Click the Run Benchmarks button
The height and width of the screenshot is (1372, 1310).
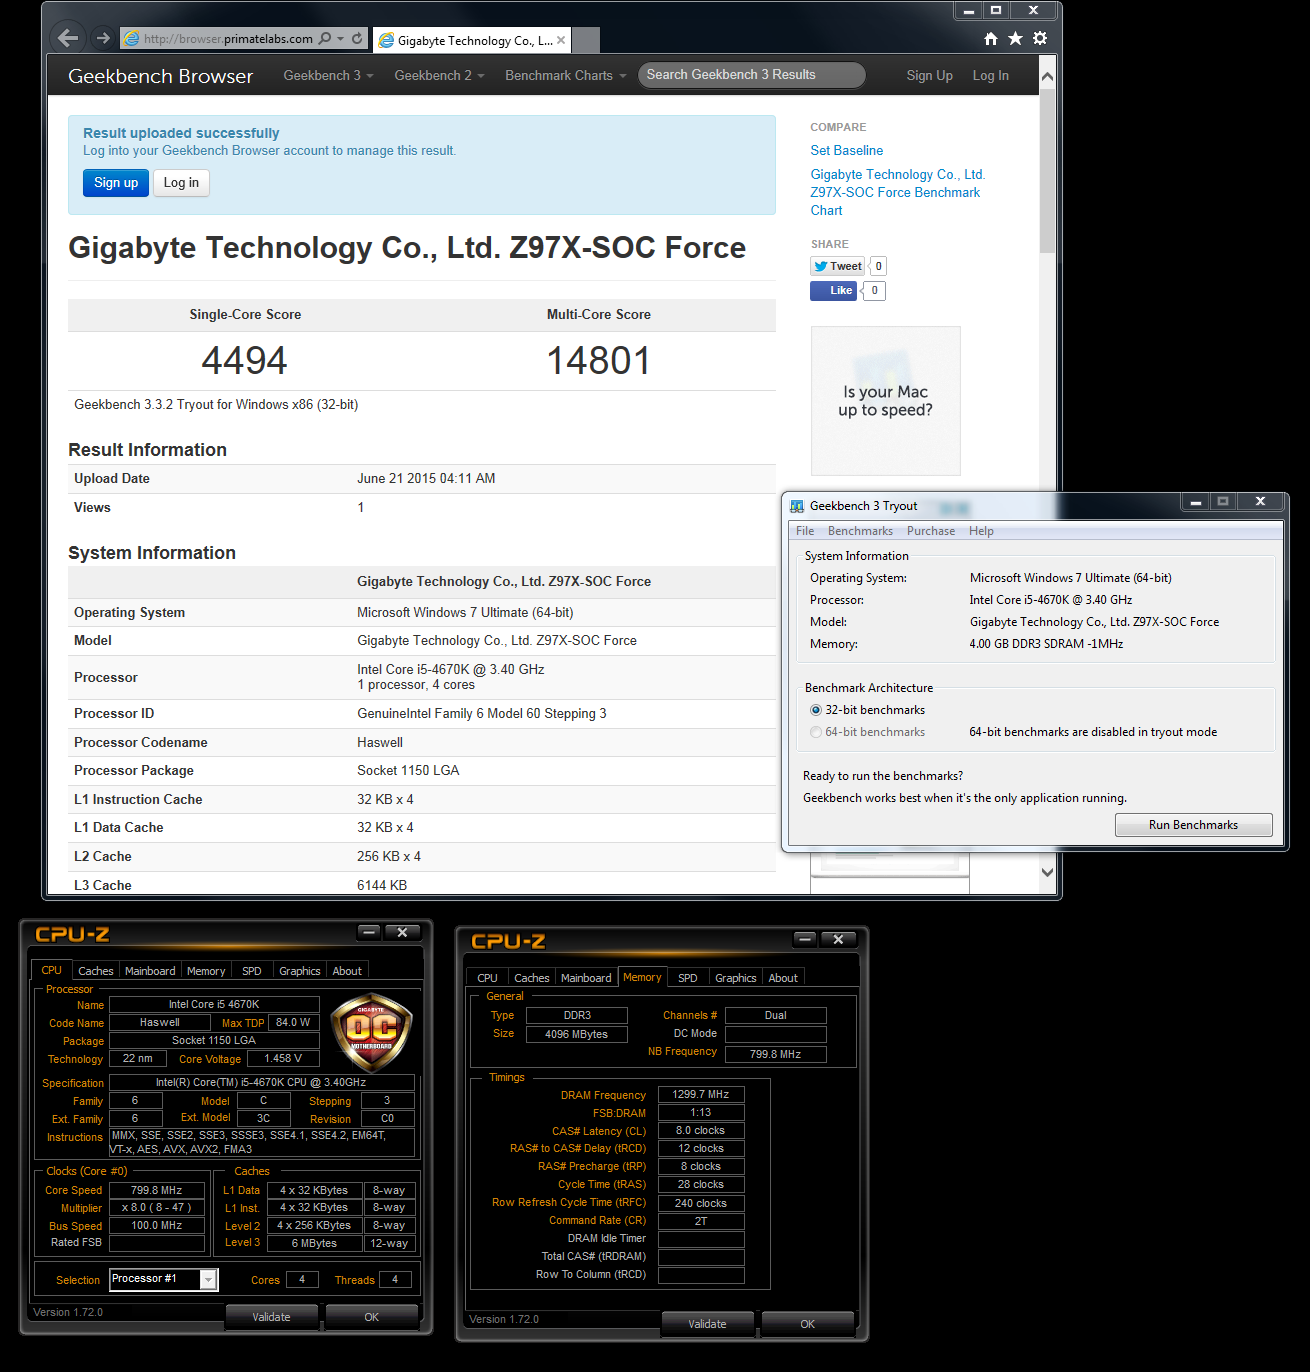[x=1193, y=825]
